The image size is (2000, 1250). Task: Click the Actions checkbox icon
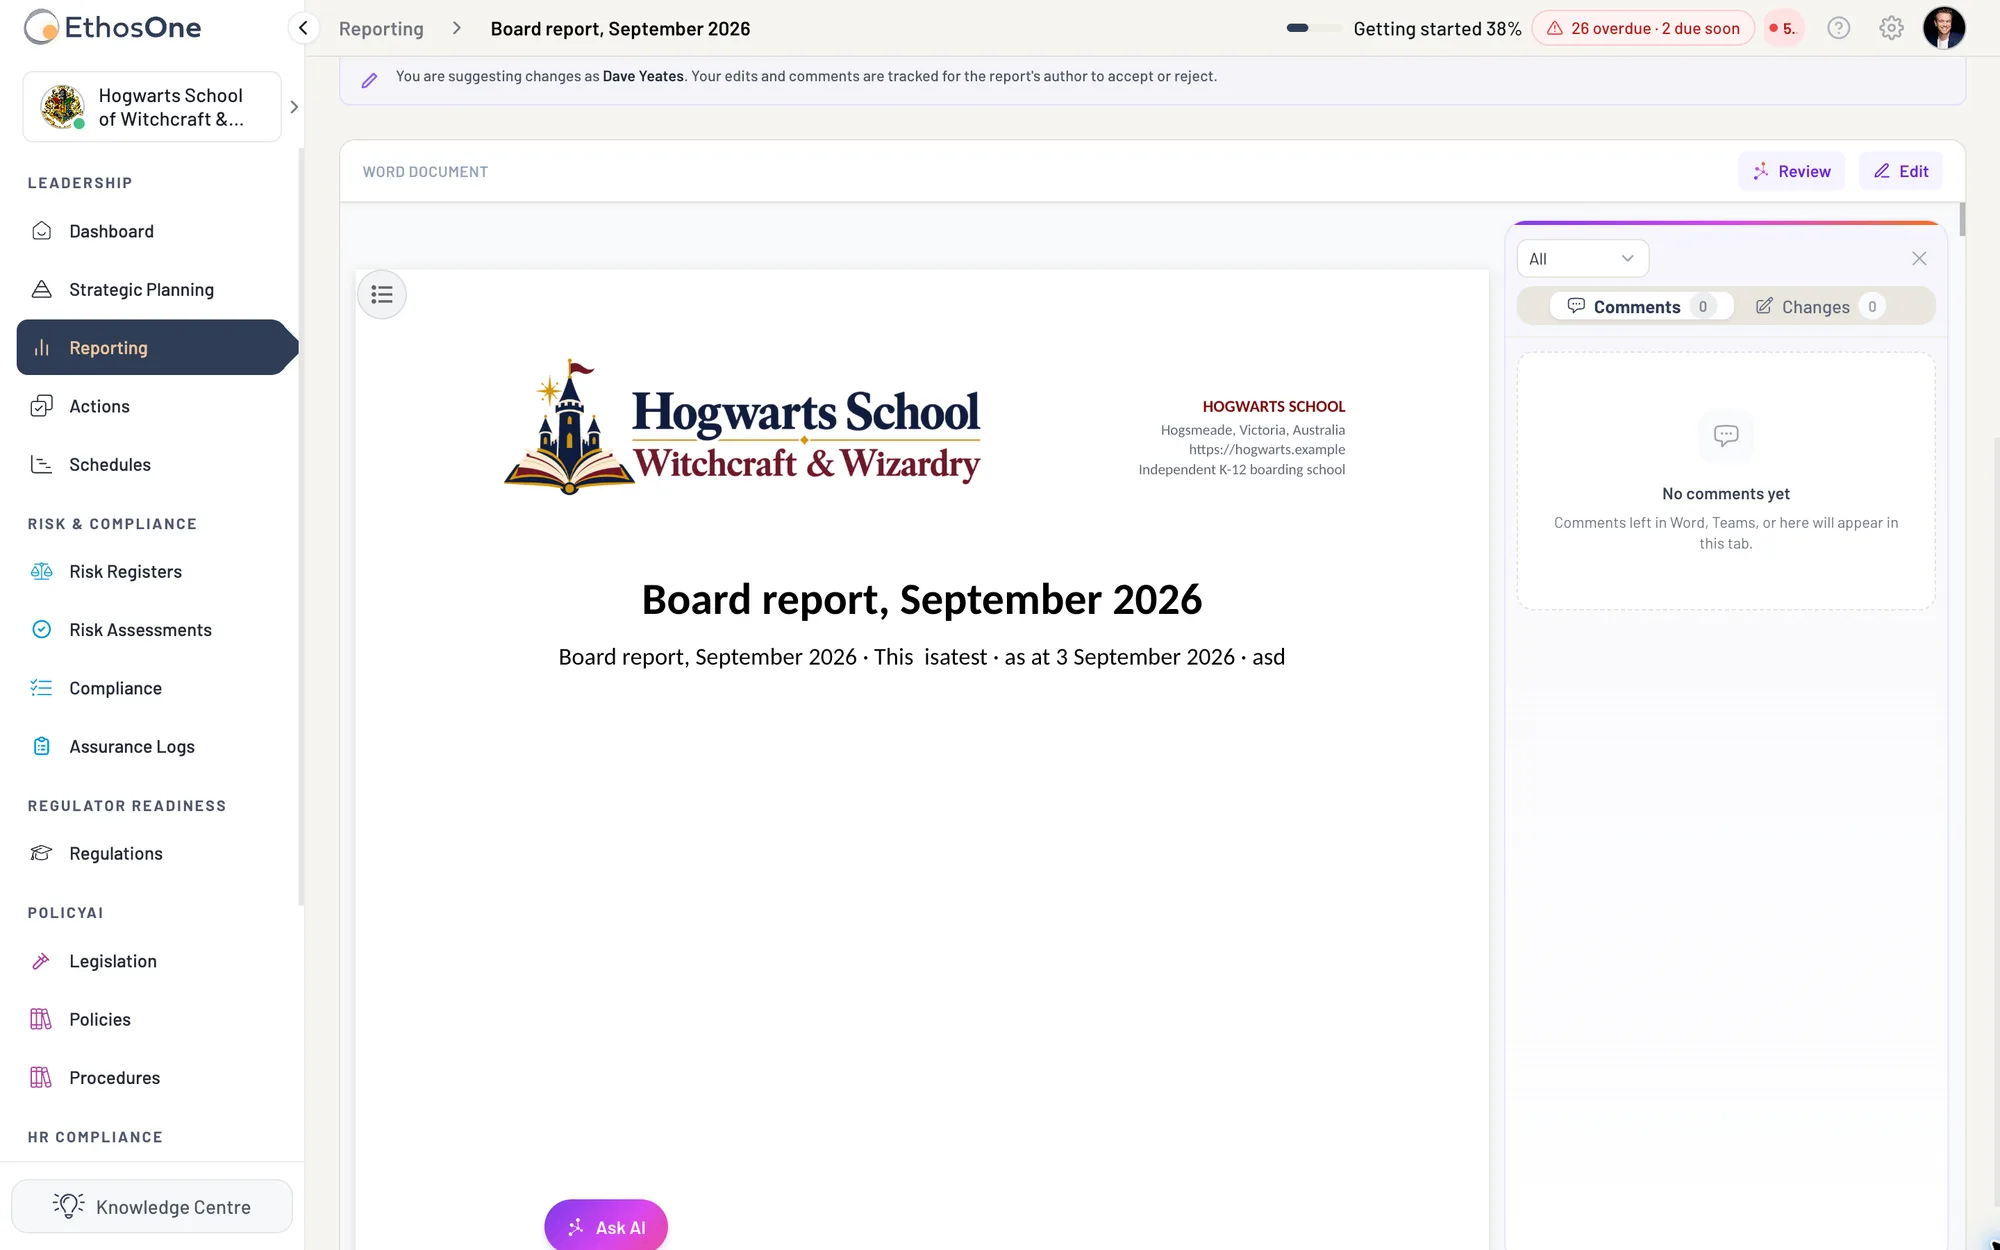[41, 406]
